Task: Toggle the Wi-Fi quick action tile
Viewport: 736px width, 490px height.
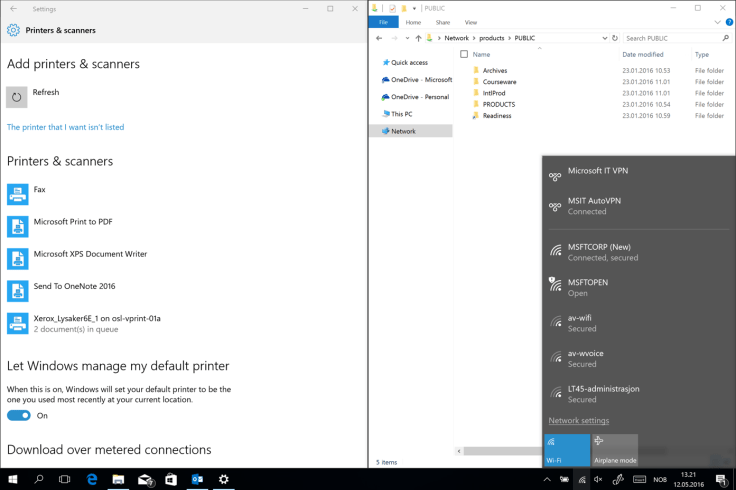Action: [567, 450]
